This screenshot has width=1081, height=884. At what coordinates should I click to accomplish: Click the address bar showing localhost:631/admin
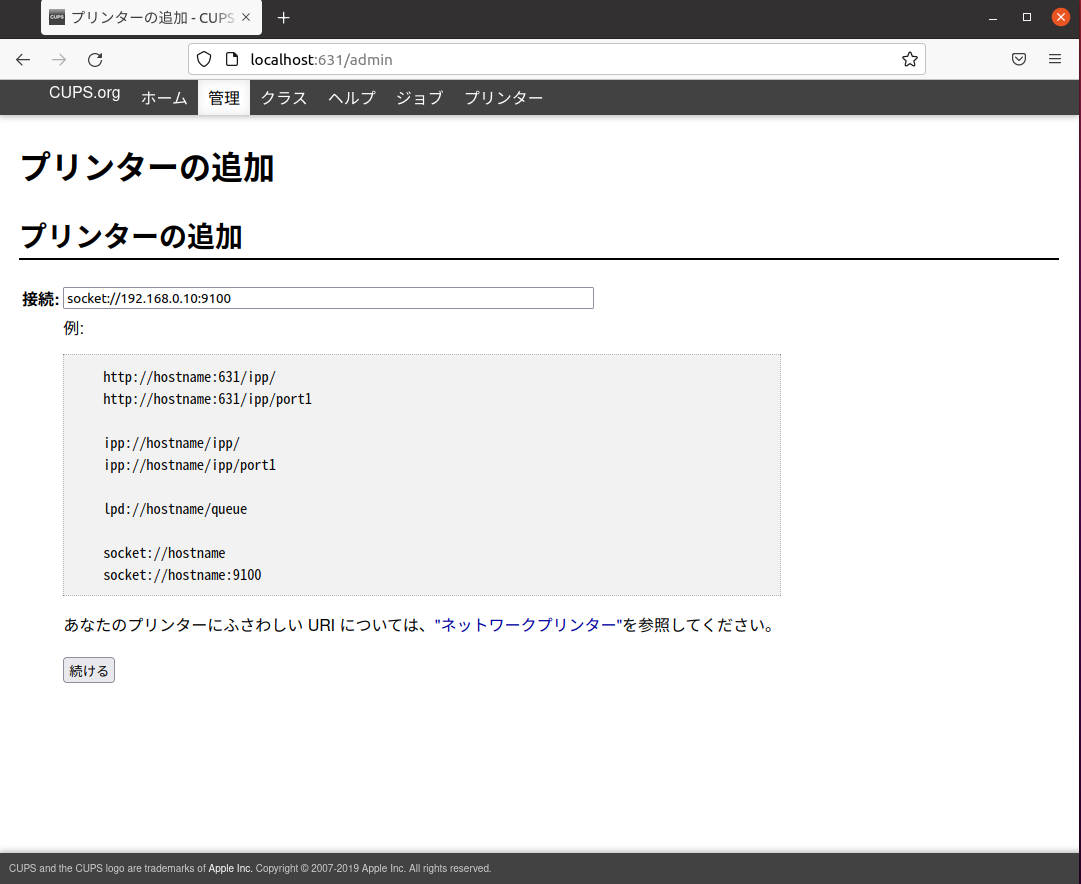coord(557,59)
